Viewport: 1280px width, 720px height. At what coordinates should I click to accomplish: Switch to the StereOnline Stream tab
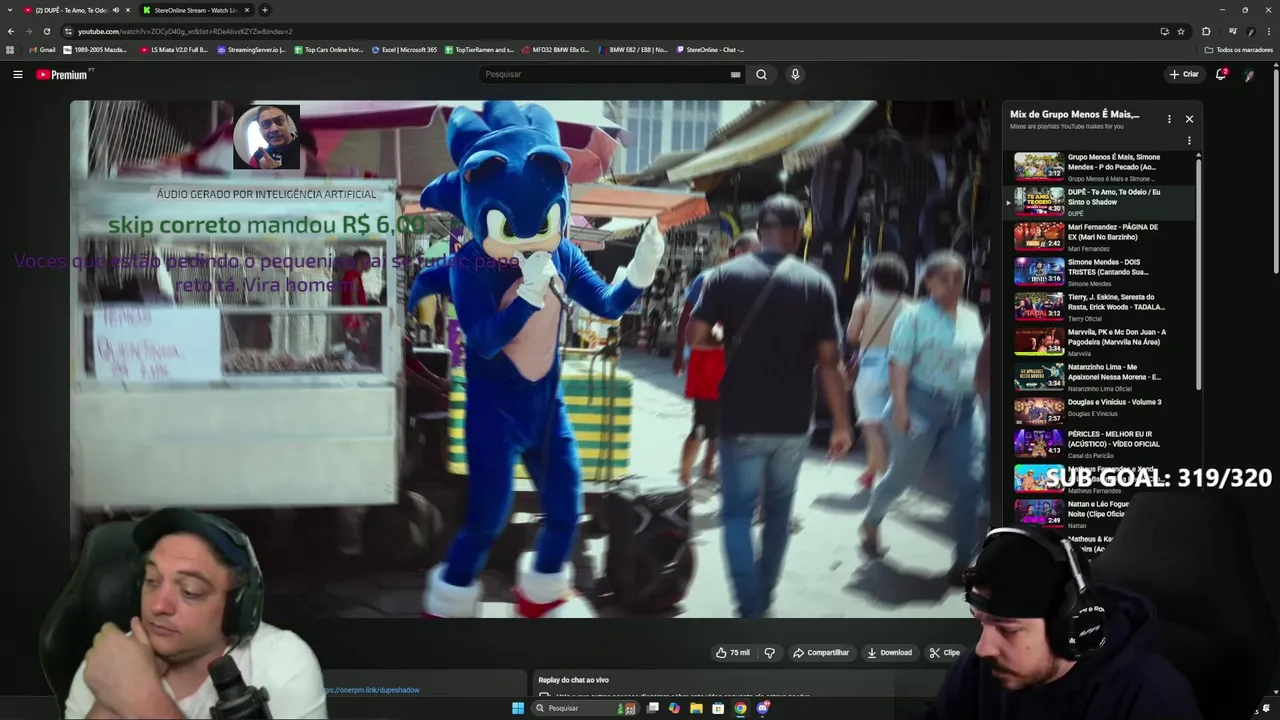(195, 10)
